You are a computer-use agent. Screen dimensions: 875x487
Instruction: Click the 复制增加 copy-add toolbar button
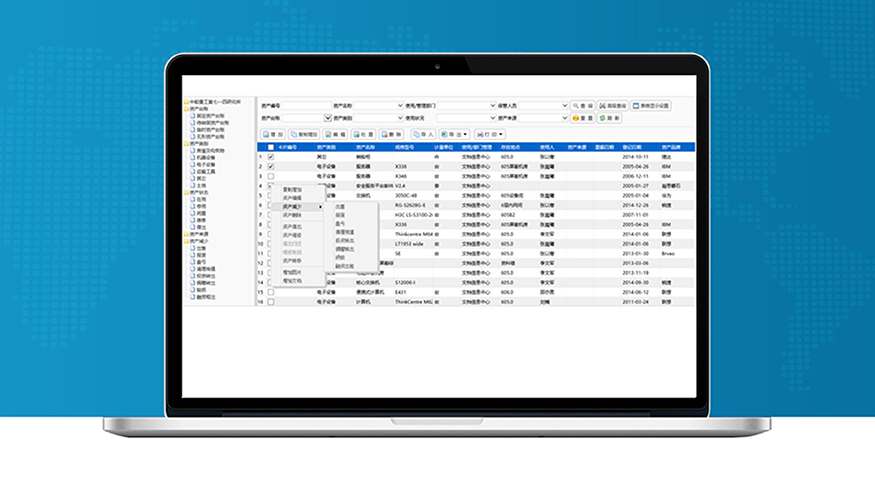[x=304, y=133]
